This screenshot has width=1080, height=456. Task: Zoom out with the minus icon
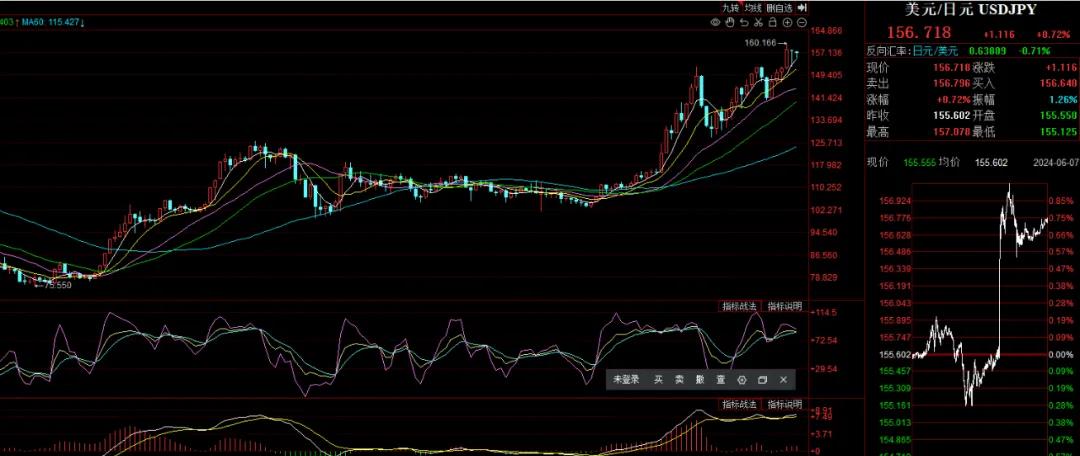coord(801,22)
